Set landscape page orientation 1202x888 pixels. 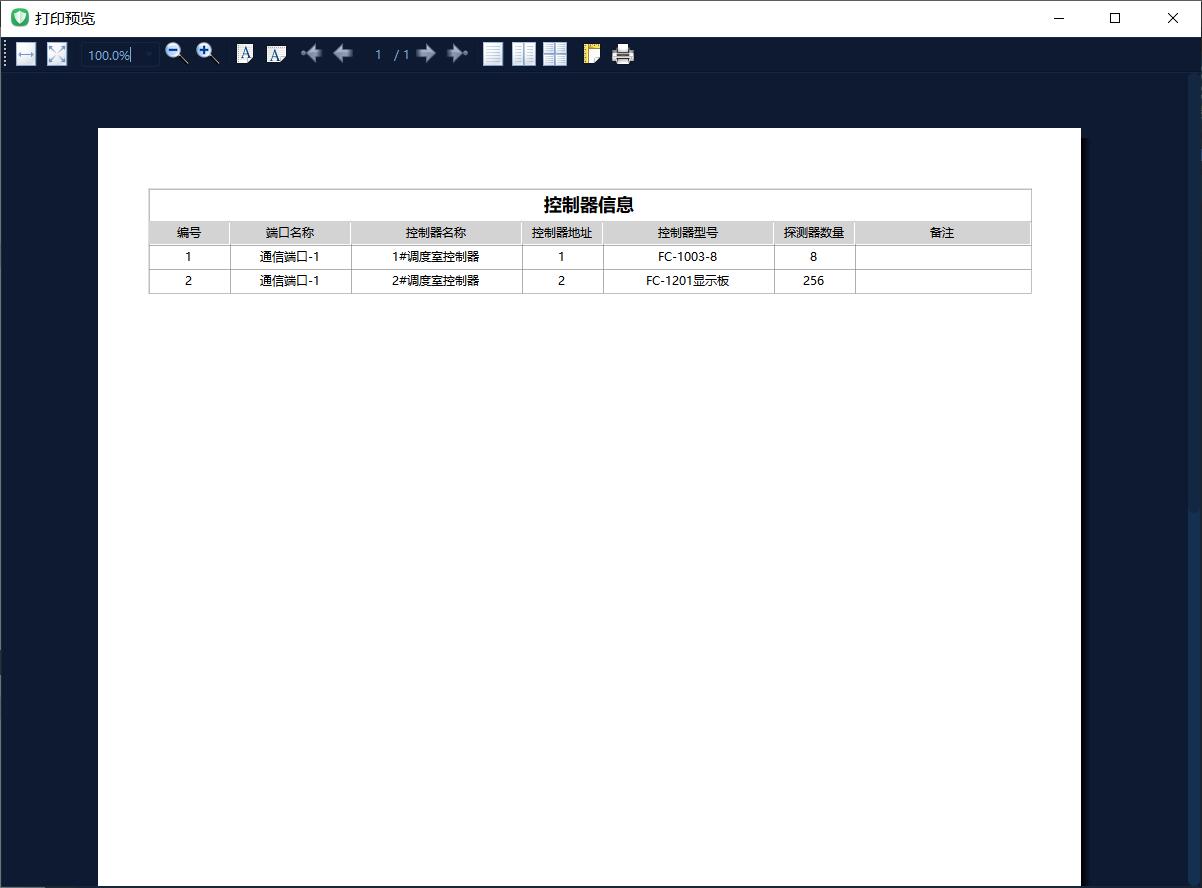[x=276, y=54]
